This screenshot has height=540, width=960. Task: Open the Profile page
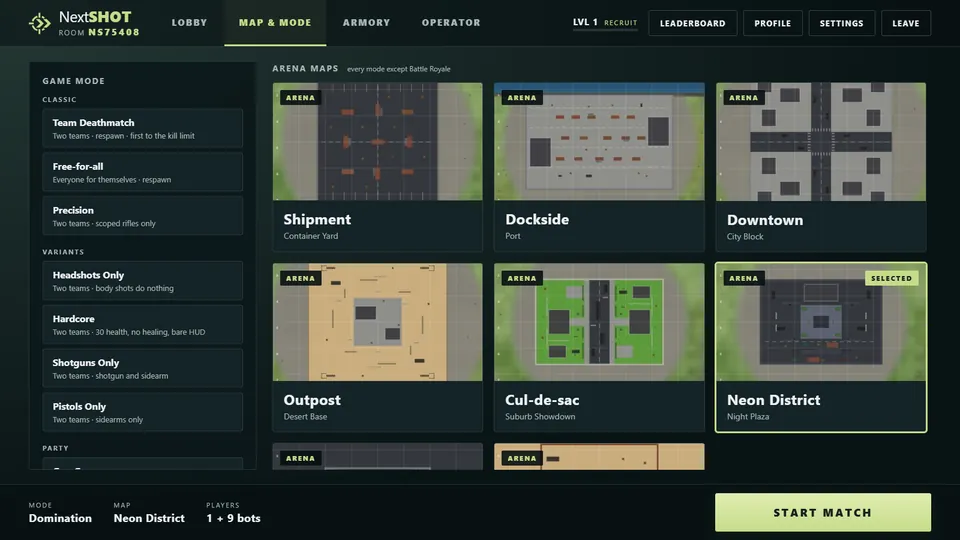(773, 23)
